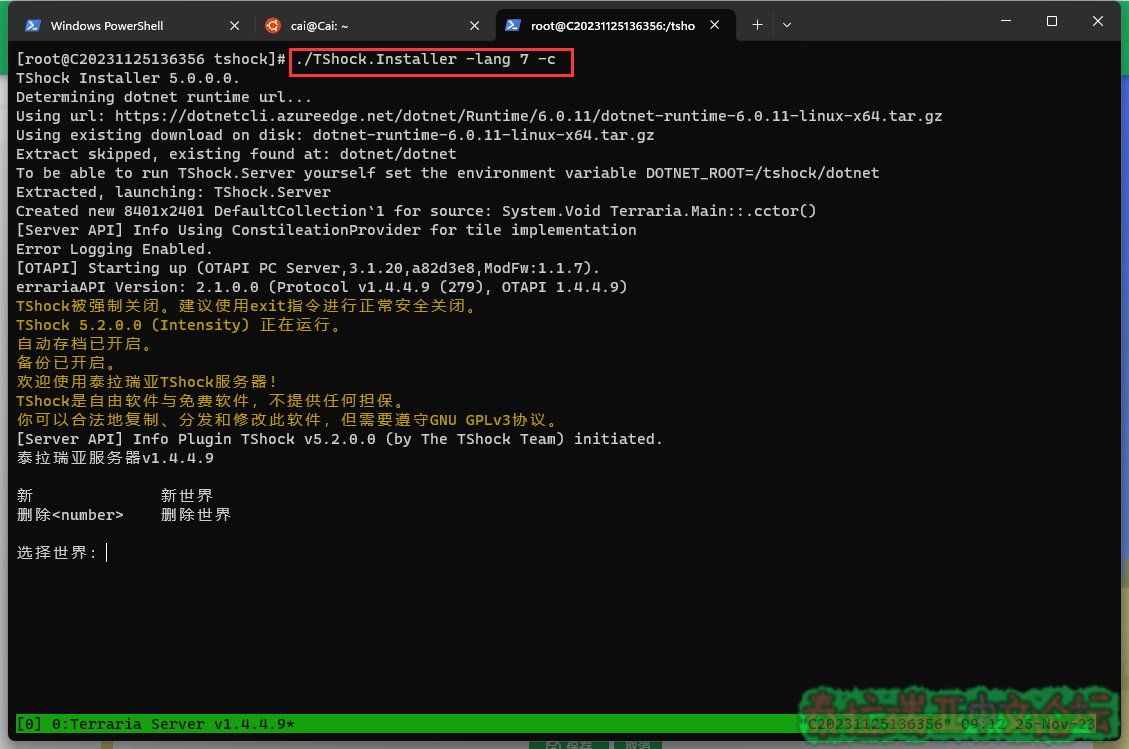Click the "泰拉瑞亚服务器v1.4.4.9" line
Viewport: 1129px width, 749px height.
tap(115, 458)
